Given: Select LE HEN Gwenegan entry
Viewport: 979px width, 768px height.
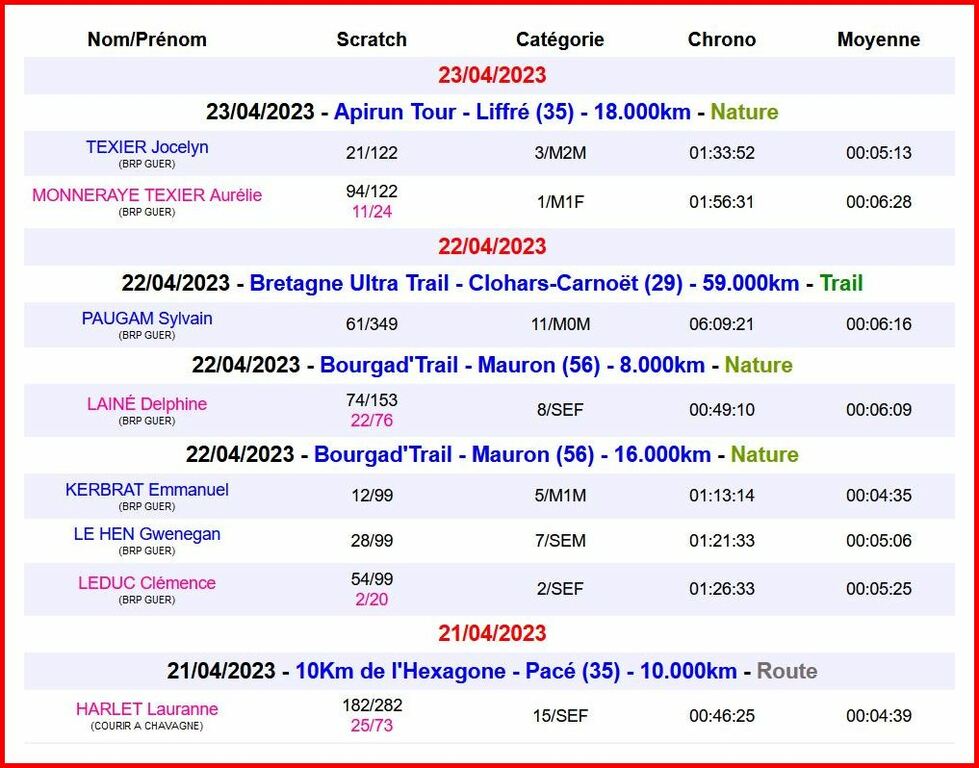Looking at the screenshot, I should click(x=147, y=534).
